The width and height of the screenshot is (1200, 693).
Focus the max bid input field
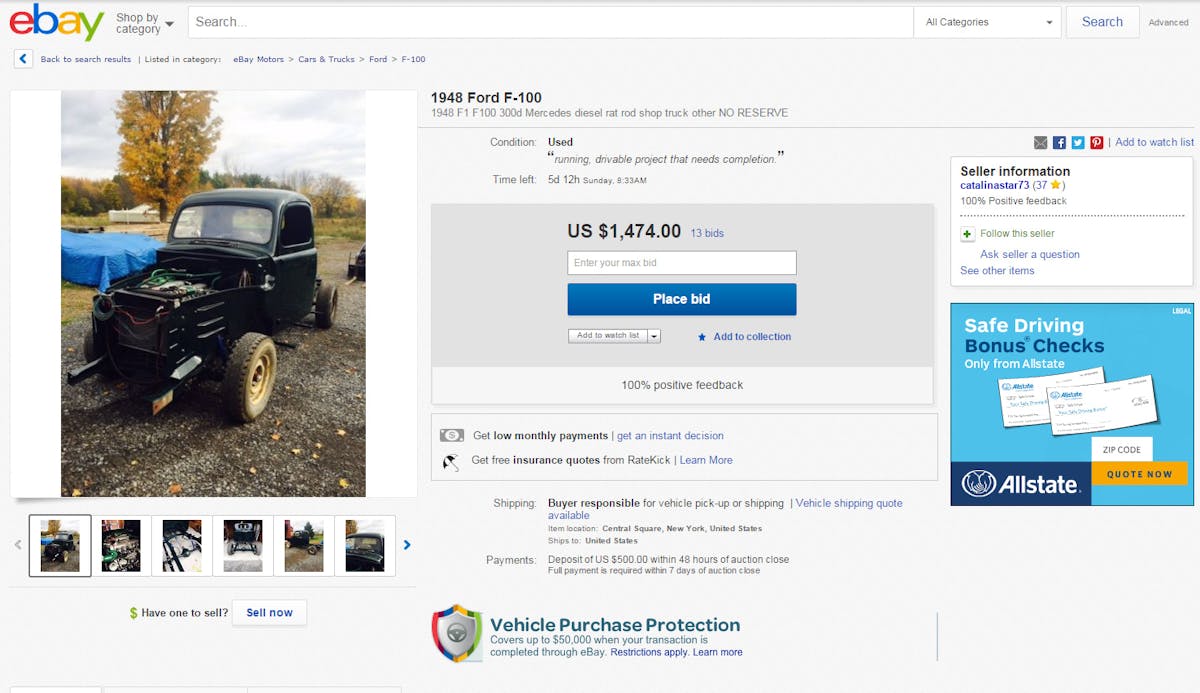coord(681,263)
